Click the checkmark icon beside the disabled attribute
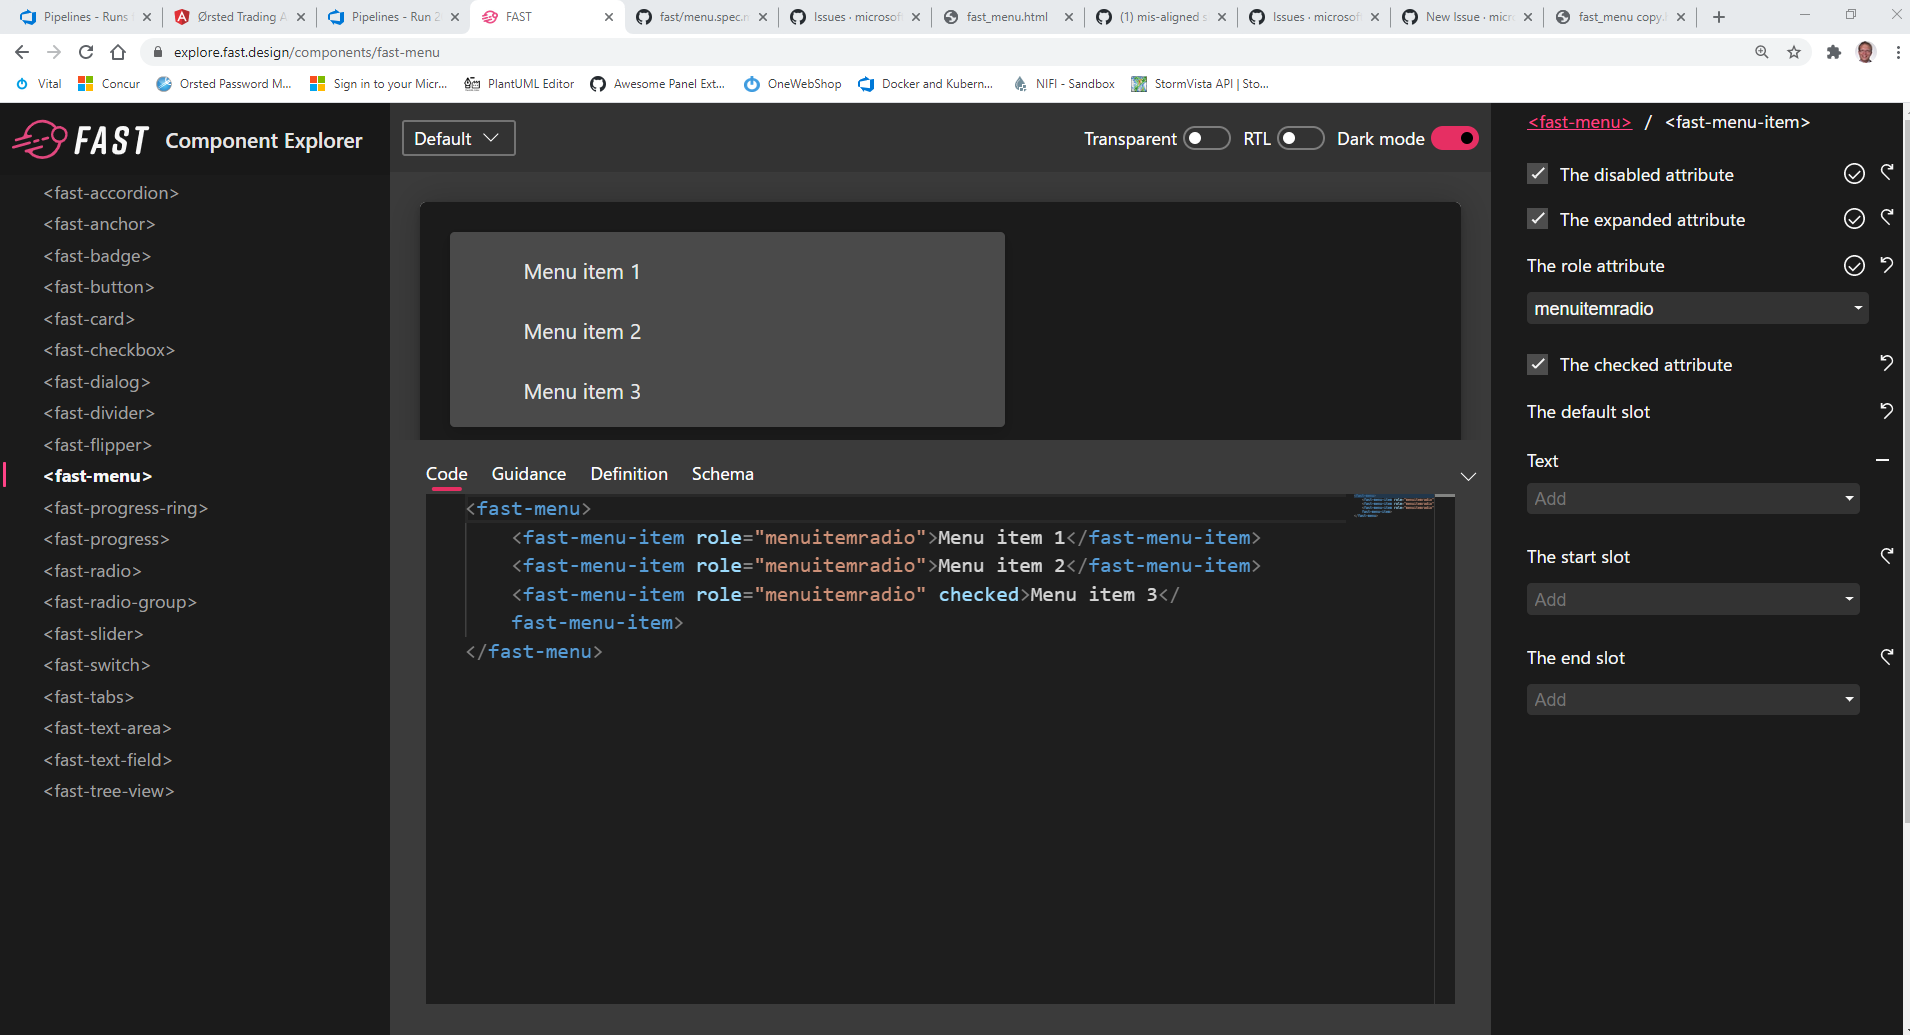 1855,173
